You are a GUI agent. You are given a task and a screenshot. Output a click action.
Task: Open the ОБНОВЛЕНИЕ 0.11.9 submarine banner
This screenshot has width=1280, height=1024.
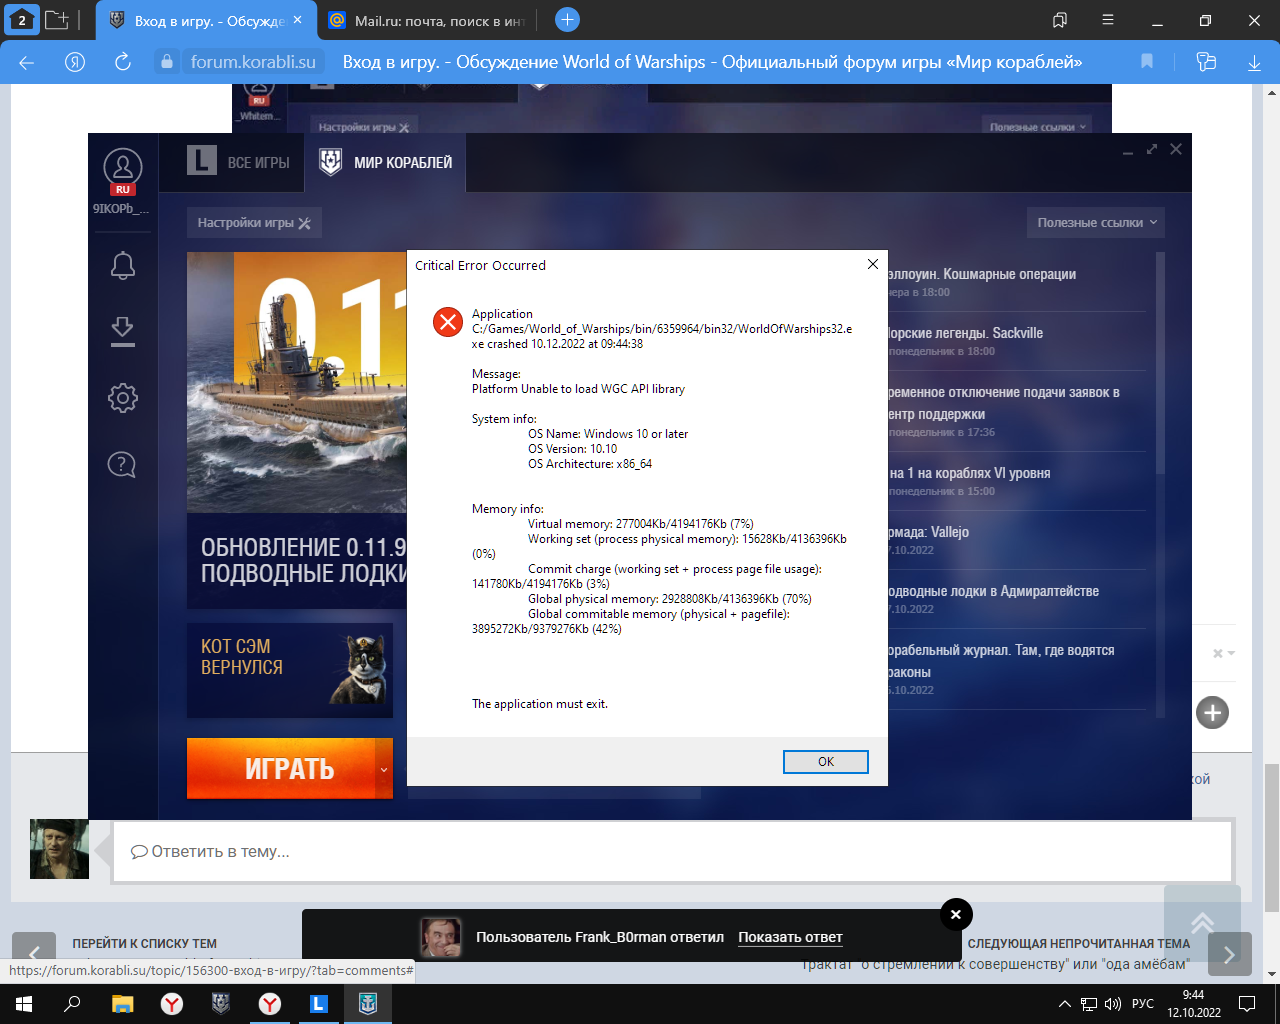(297, 430)
